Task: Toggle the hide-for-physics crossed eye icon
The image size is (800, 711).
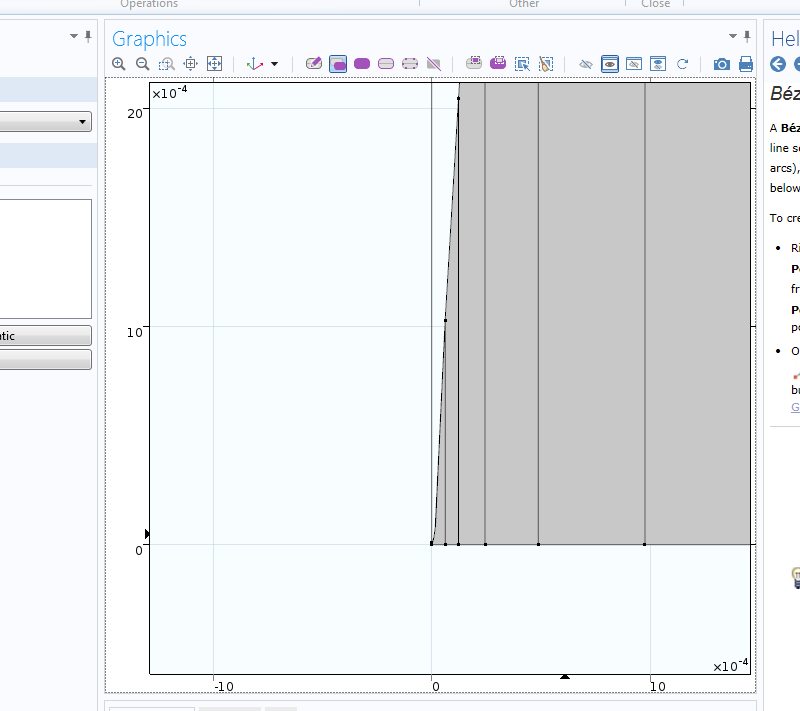Action: [586, 64]
